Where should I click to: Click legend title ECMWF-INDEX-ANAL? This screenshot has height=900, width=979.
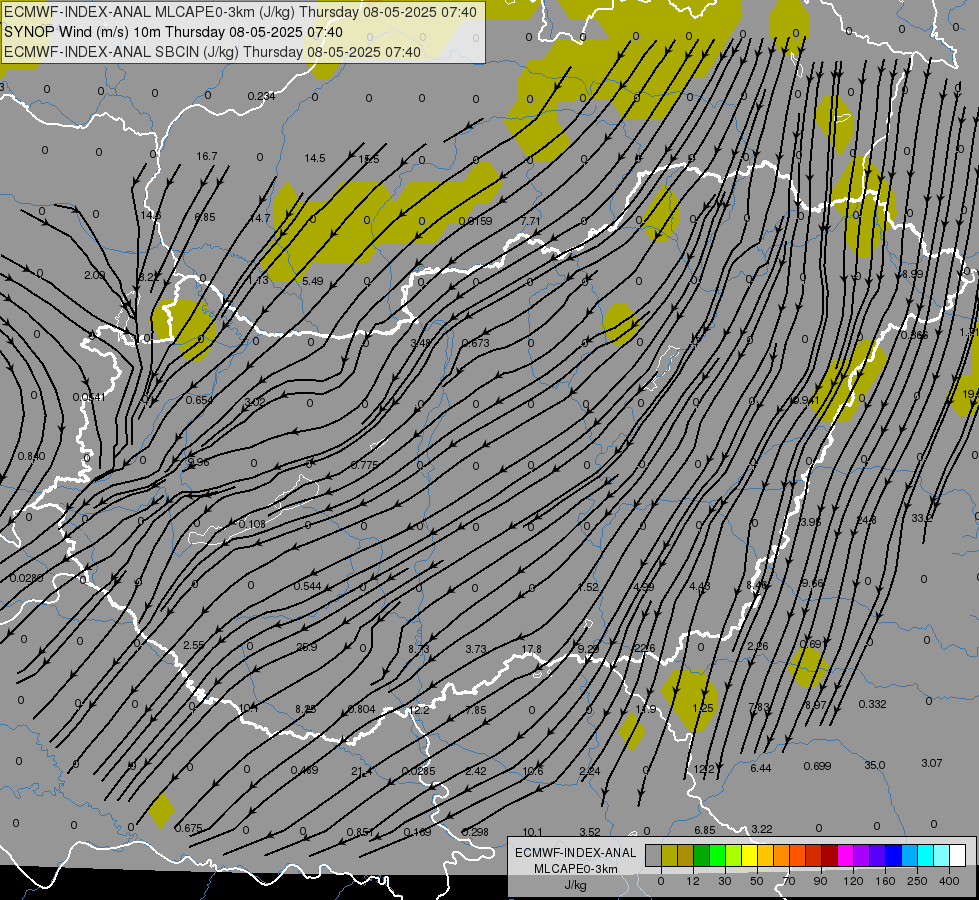575,853
